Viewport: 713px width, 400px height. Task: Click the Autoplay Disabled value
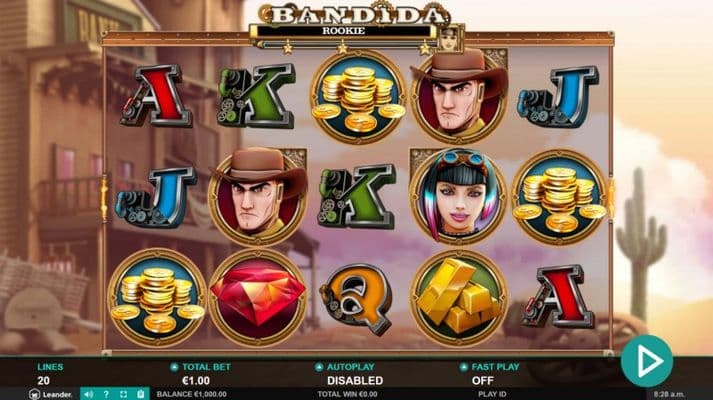[355, 380]
